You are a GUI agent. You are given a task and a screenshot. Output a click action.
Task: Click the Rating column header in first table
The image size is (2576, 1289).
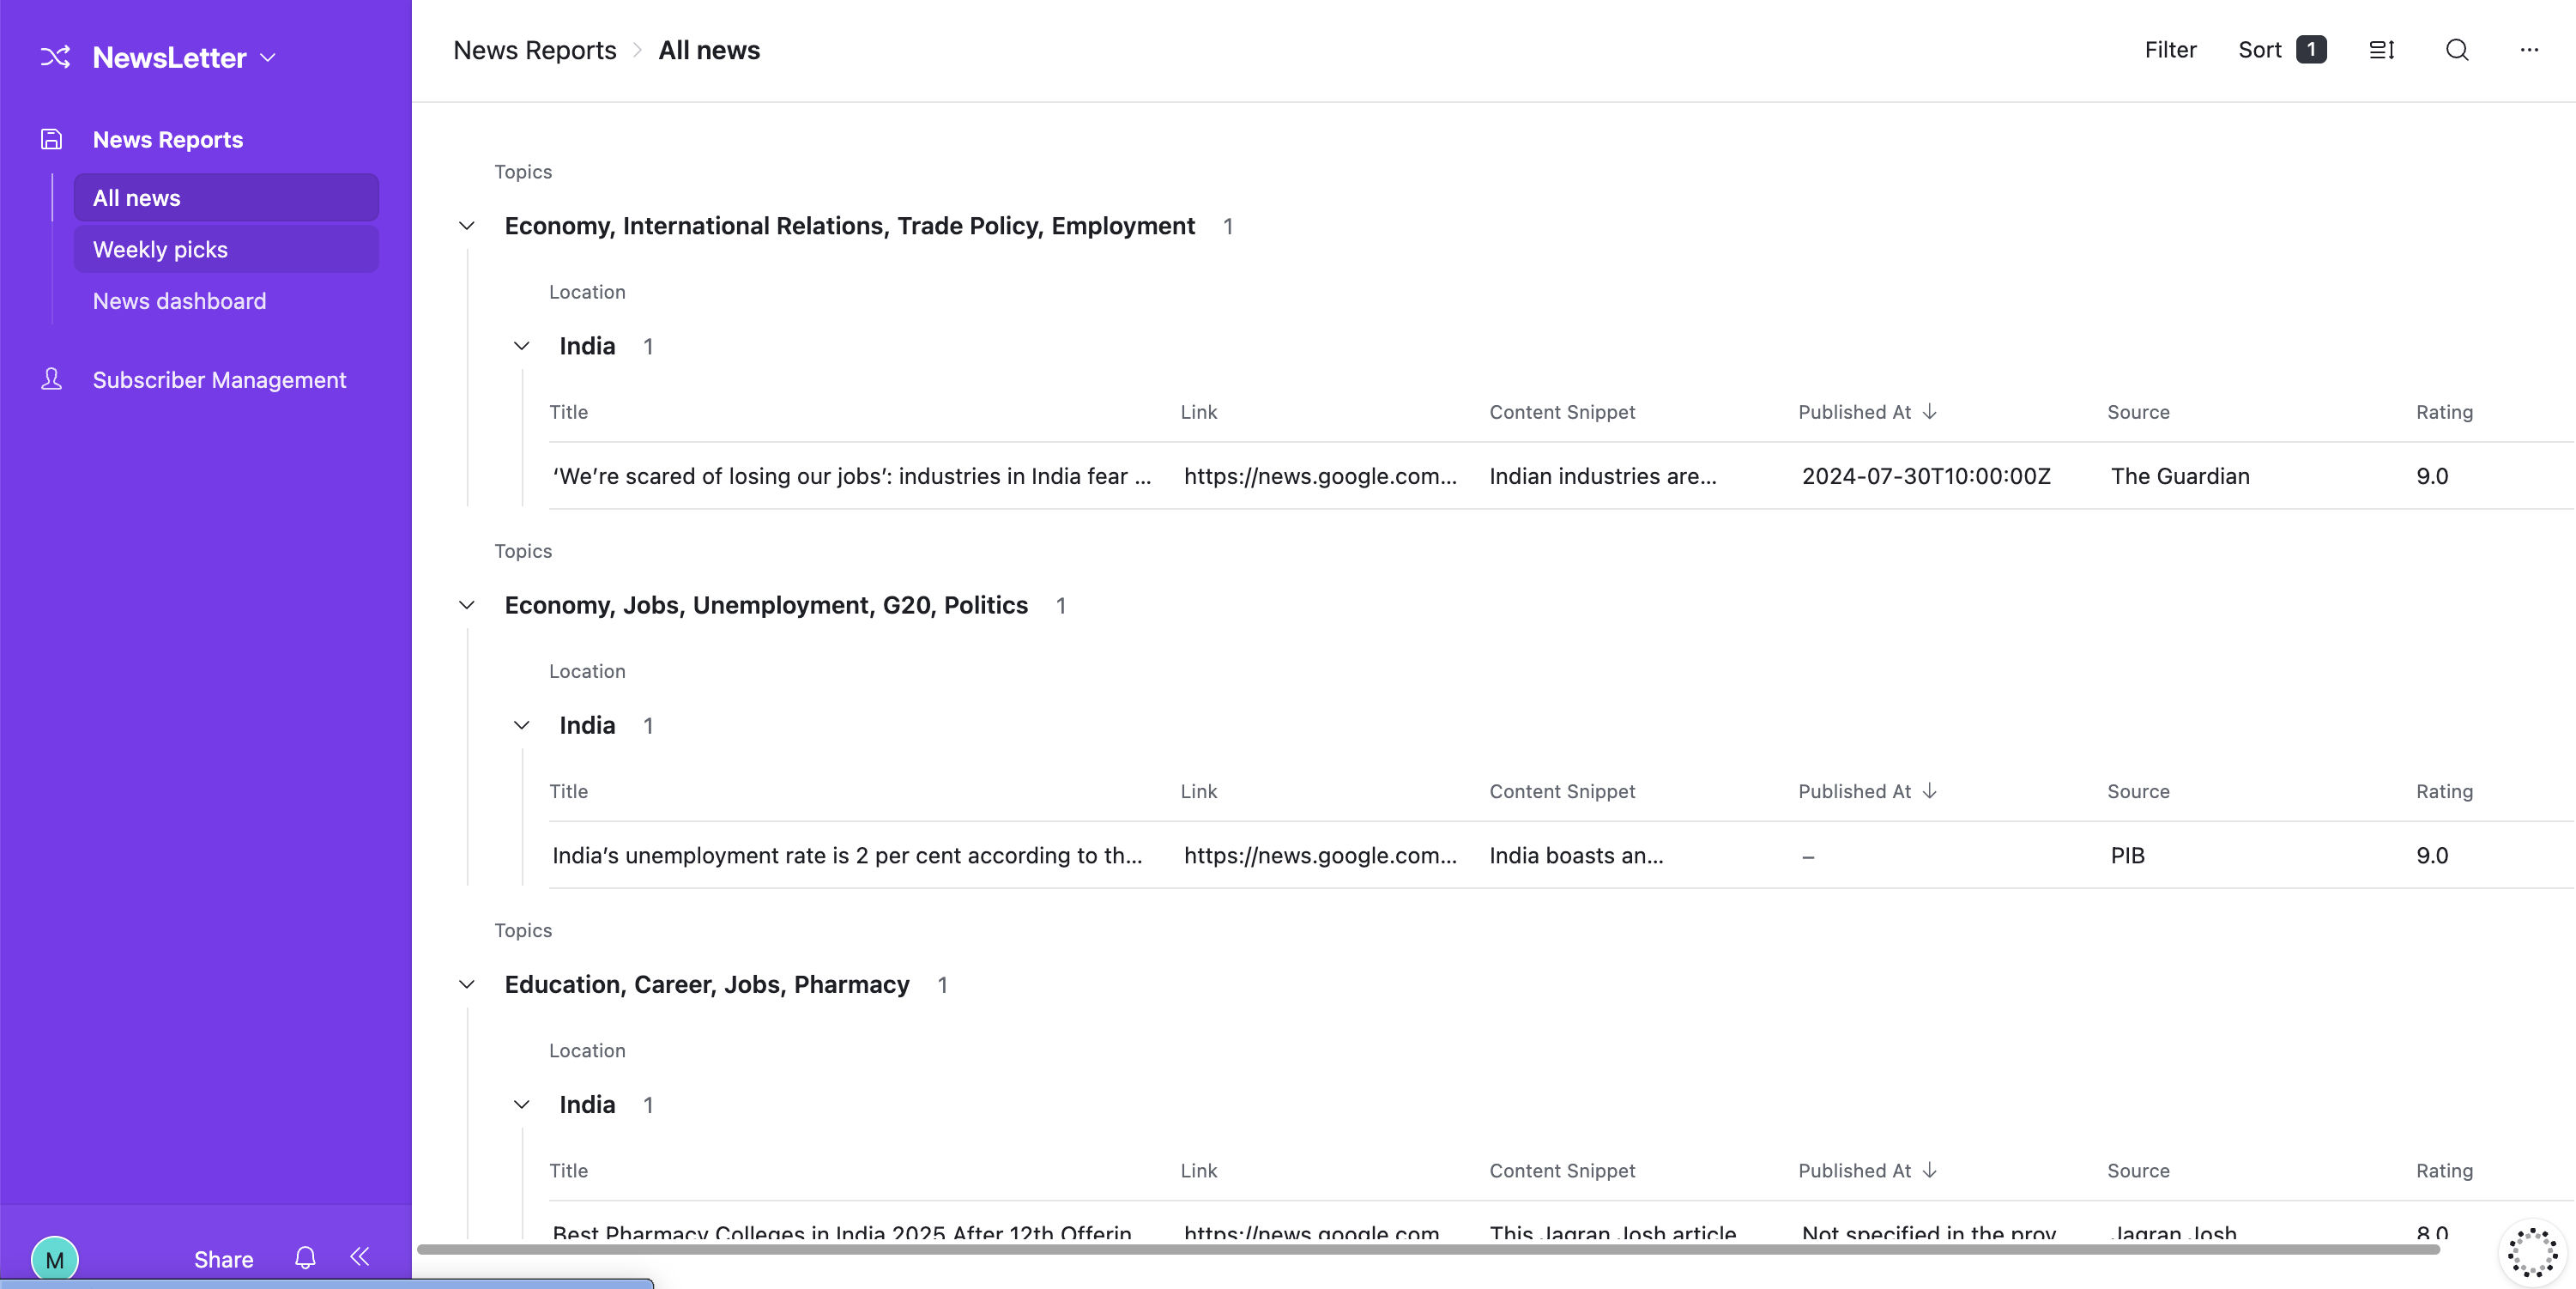2444,411
